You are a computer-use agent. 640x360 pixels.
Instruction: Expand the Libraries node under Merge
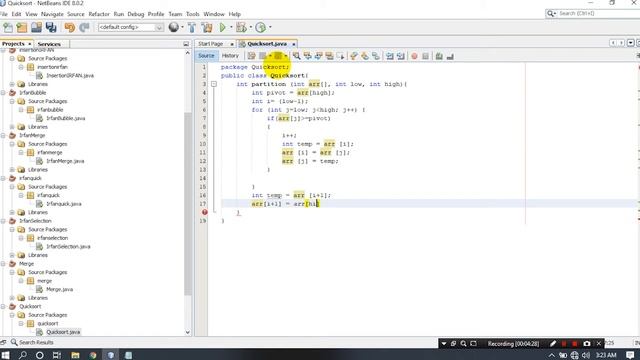[x=12, y=298]
